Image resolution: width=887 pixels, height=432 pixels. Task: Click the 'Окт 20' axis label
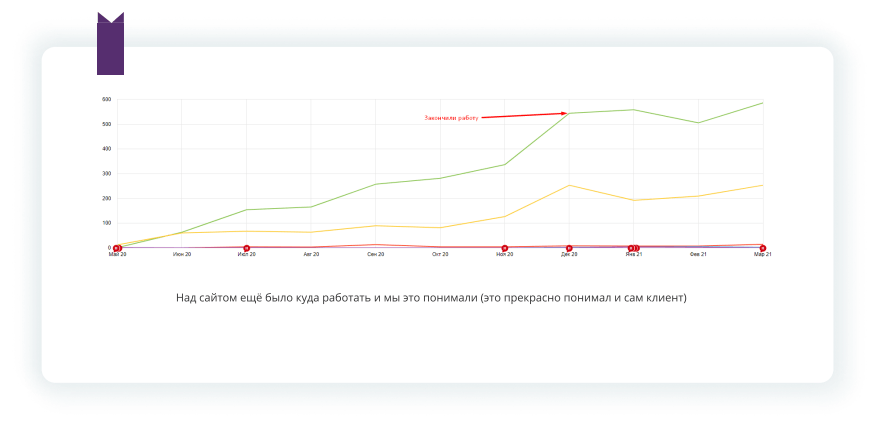(440, 255)
